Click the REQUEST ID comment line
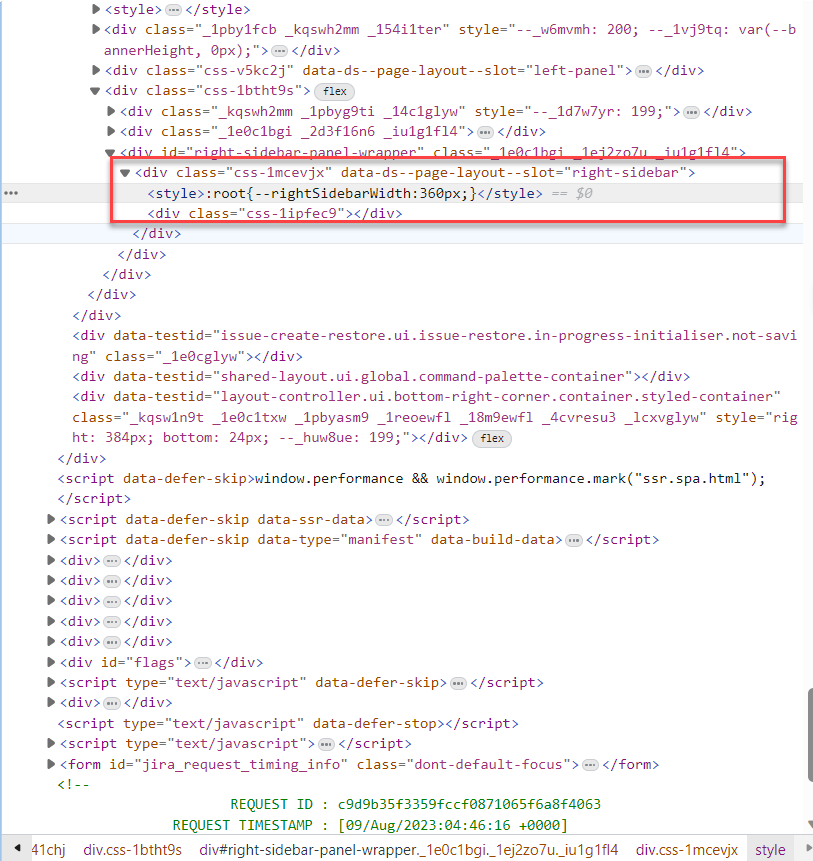 click(x=415, y=804)
